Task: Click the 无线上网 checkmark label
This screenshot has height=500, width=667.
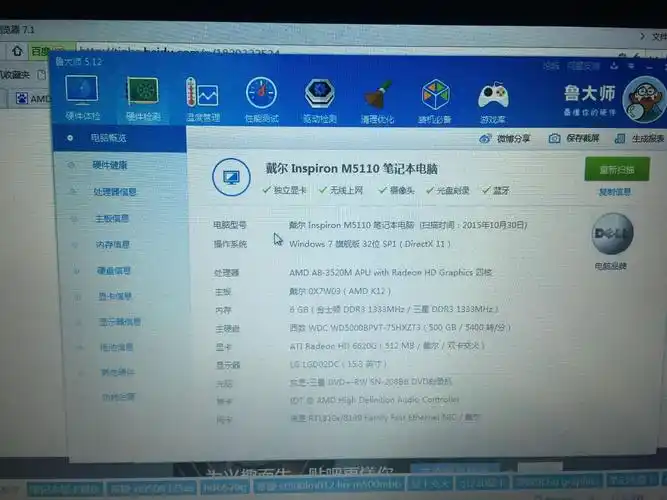Action: click(x=341, y=190)
